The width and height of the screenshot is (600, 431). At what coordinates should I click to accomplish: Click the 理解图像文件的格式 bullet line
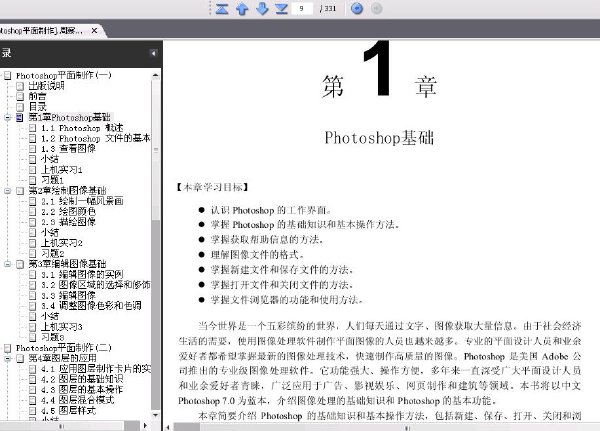257,255
